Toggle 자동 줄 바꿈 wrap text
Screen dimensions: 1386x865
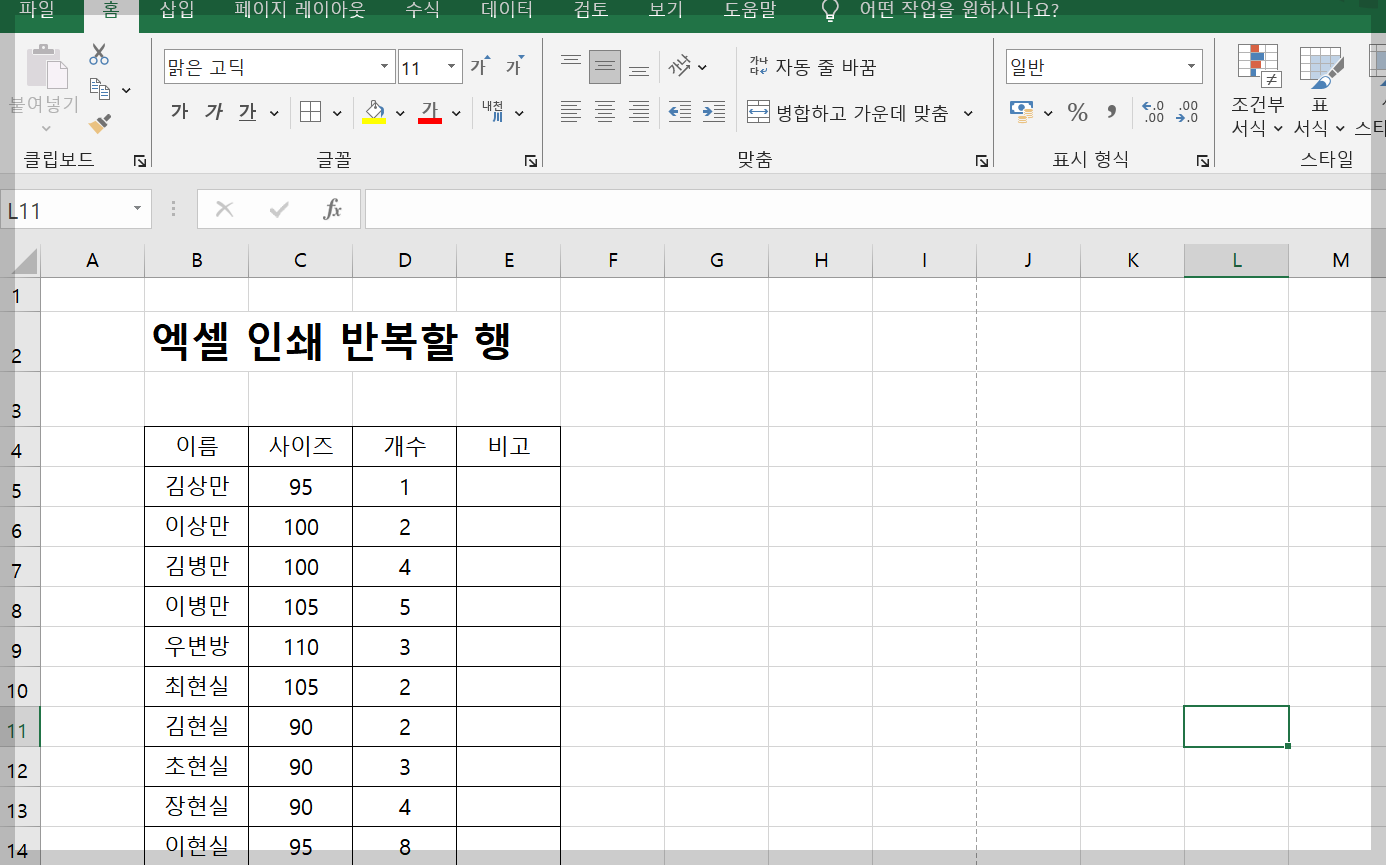coord(812,67)
